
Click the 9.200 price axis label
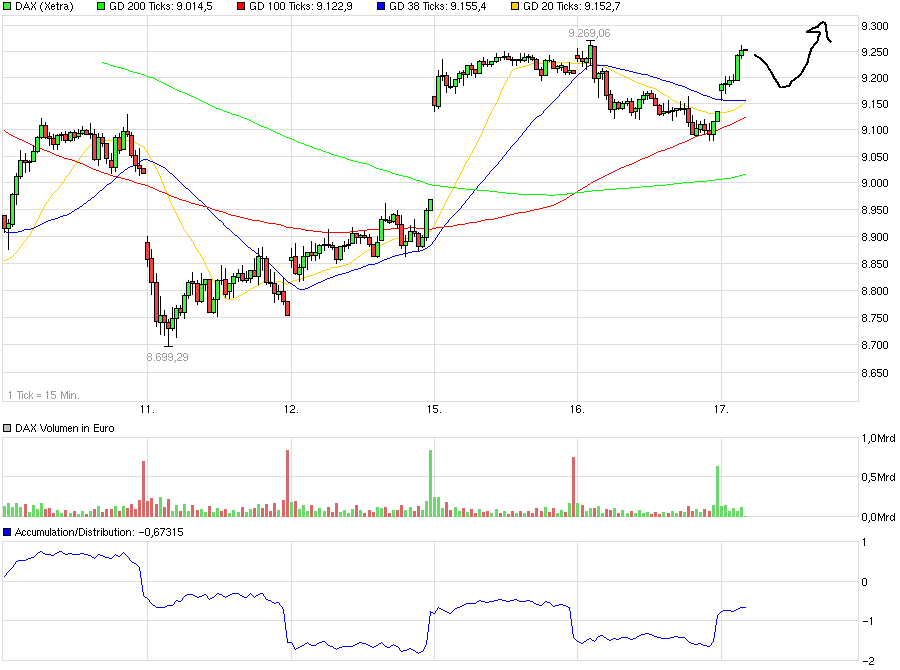tap(875, 78)
